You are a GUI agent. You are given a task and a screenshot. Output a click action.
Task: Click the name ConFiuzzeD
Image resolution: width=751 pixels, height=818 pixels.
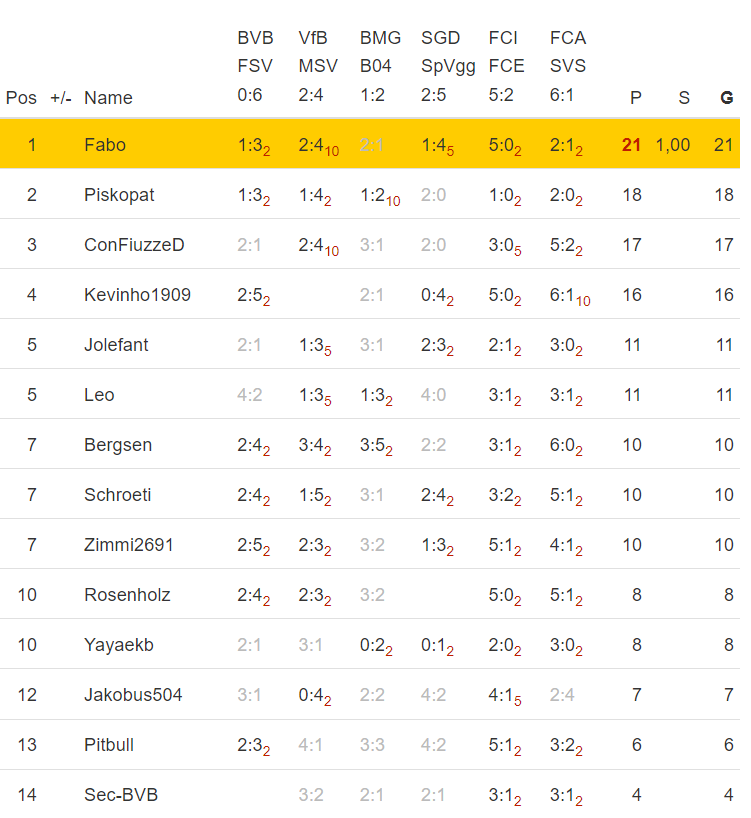click(x=134, y=245)
